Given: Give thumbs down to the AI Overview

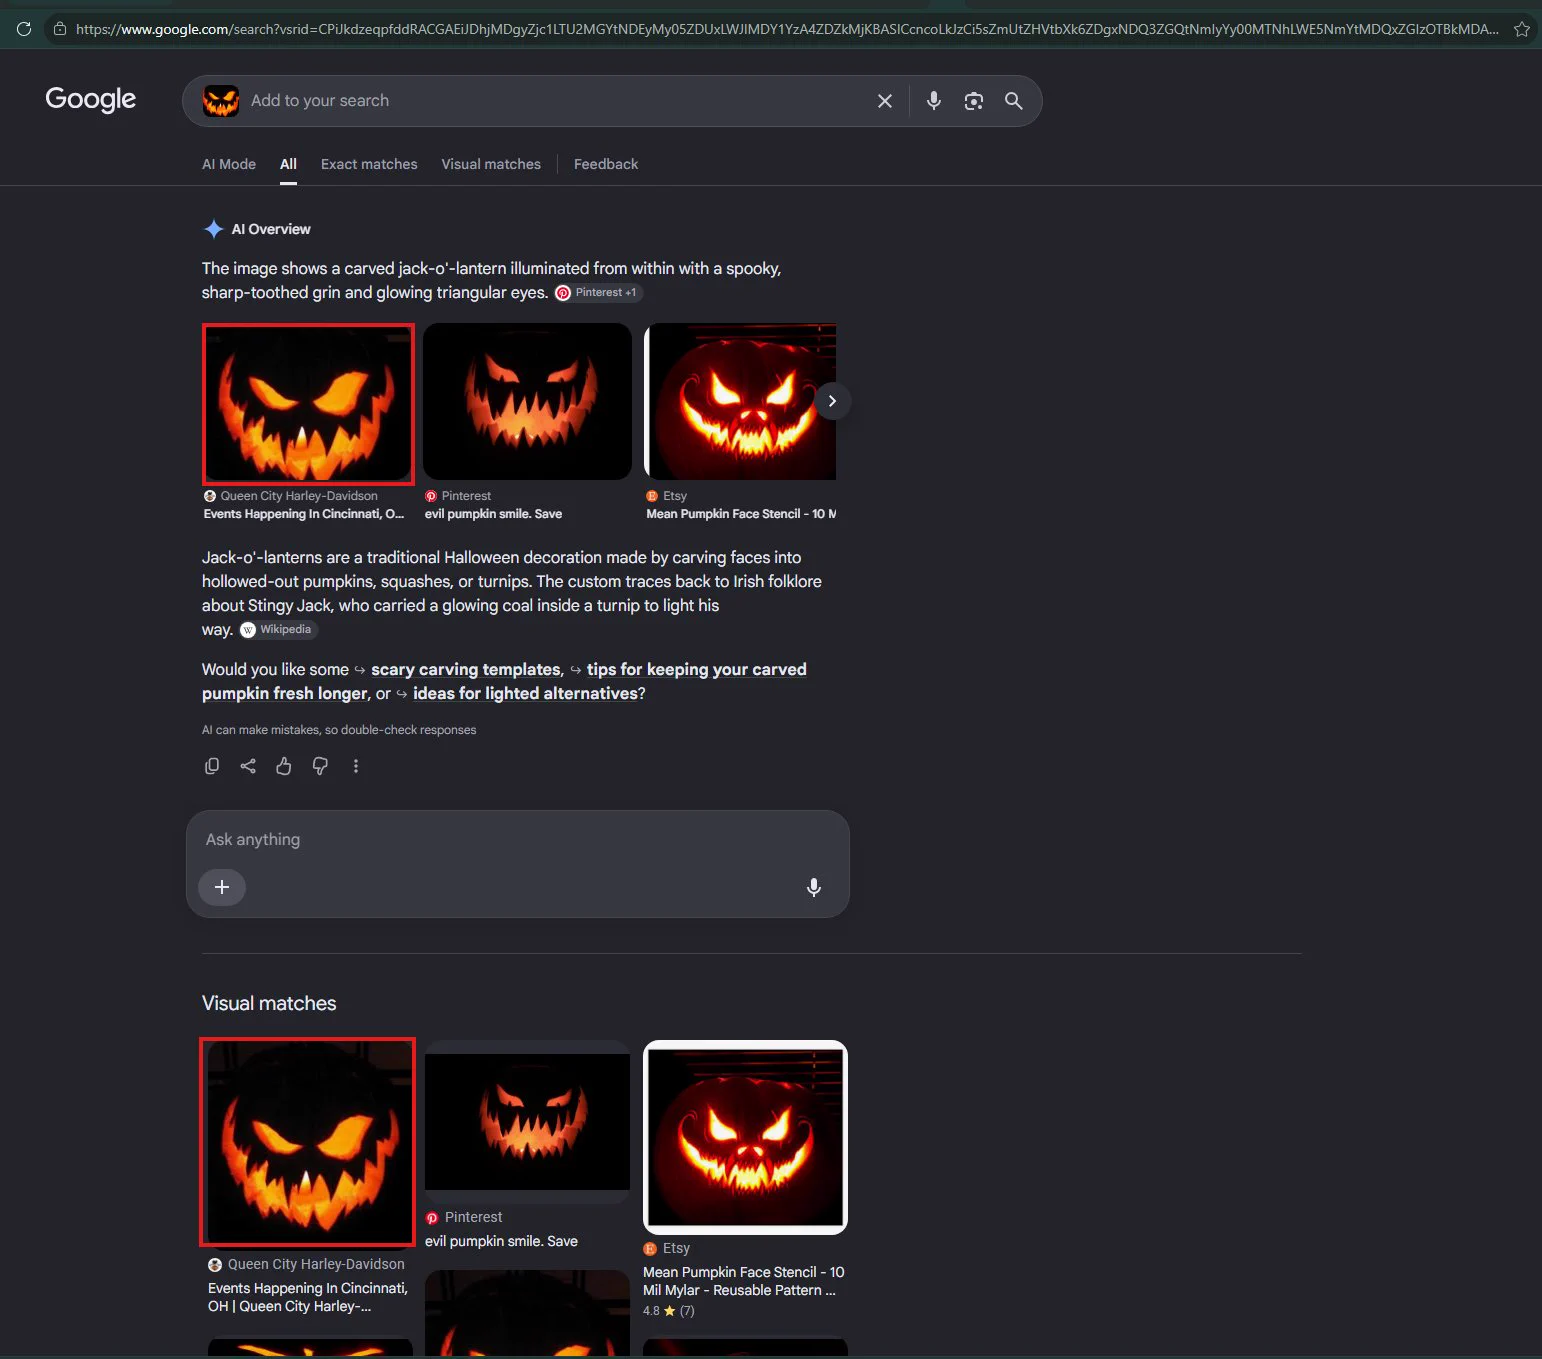Looking at the screenshot, I should click(x=320, y=766).
